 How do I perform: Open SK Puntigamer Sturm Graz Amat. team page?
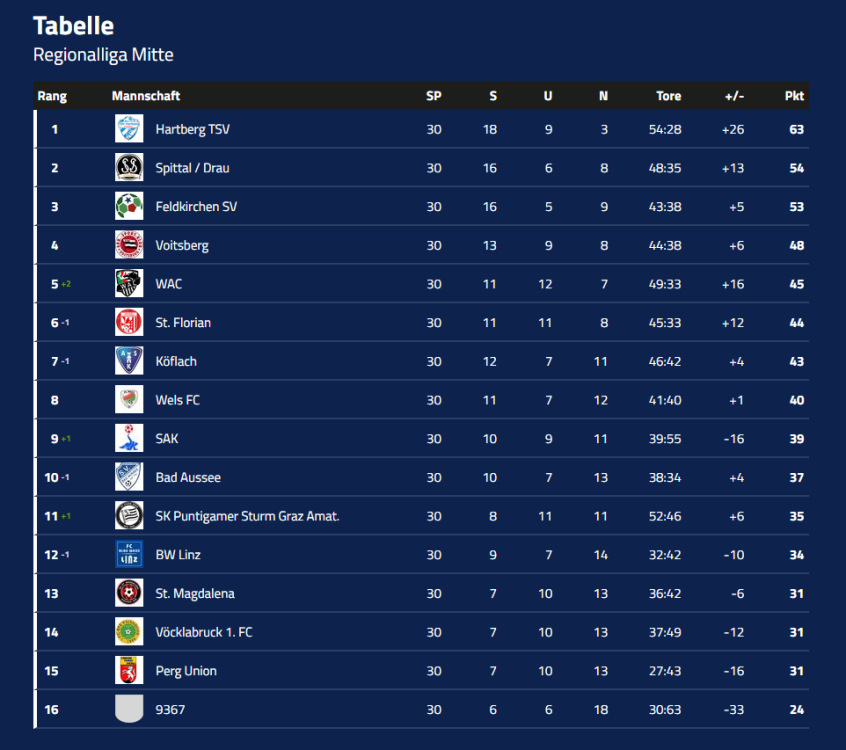247,516
